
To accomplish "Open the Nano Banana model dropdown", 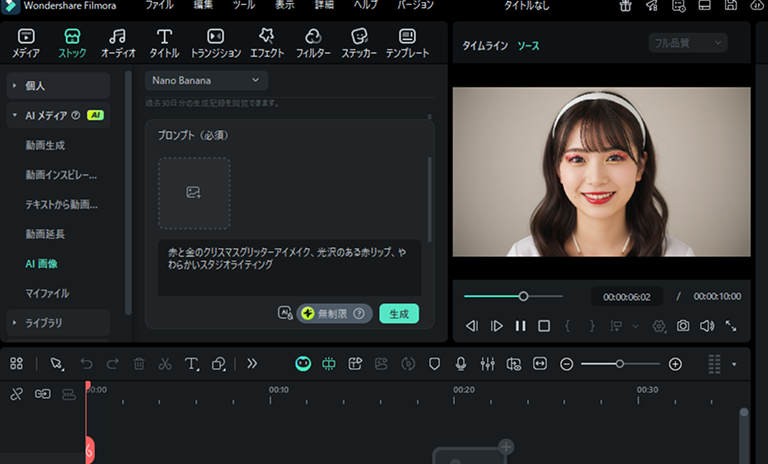I will tap(206, 80).
